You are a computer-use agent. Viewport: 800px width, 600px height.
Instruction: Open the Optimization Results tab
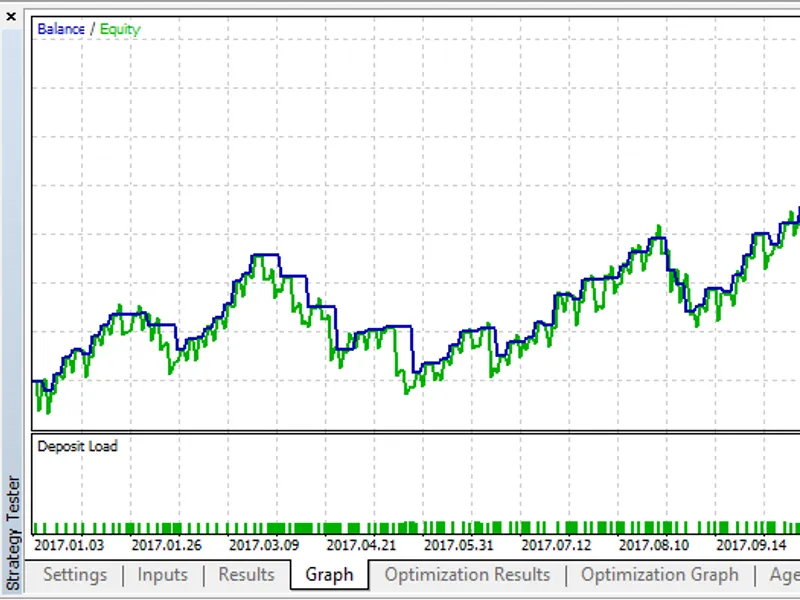coord(467,575)
